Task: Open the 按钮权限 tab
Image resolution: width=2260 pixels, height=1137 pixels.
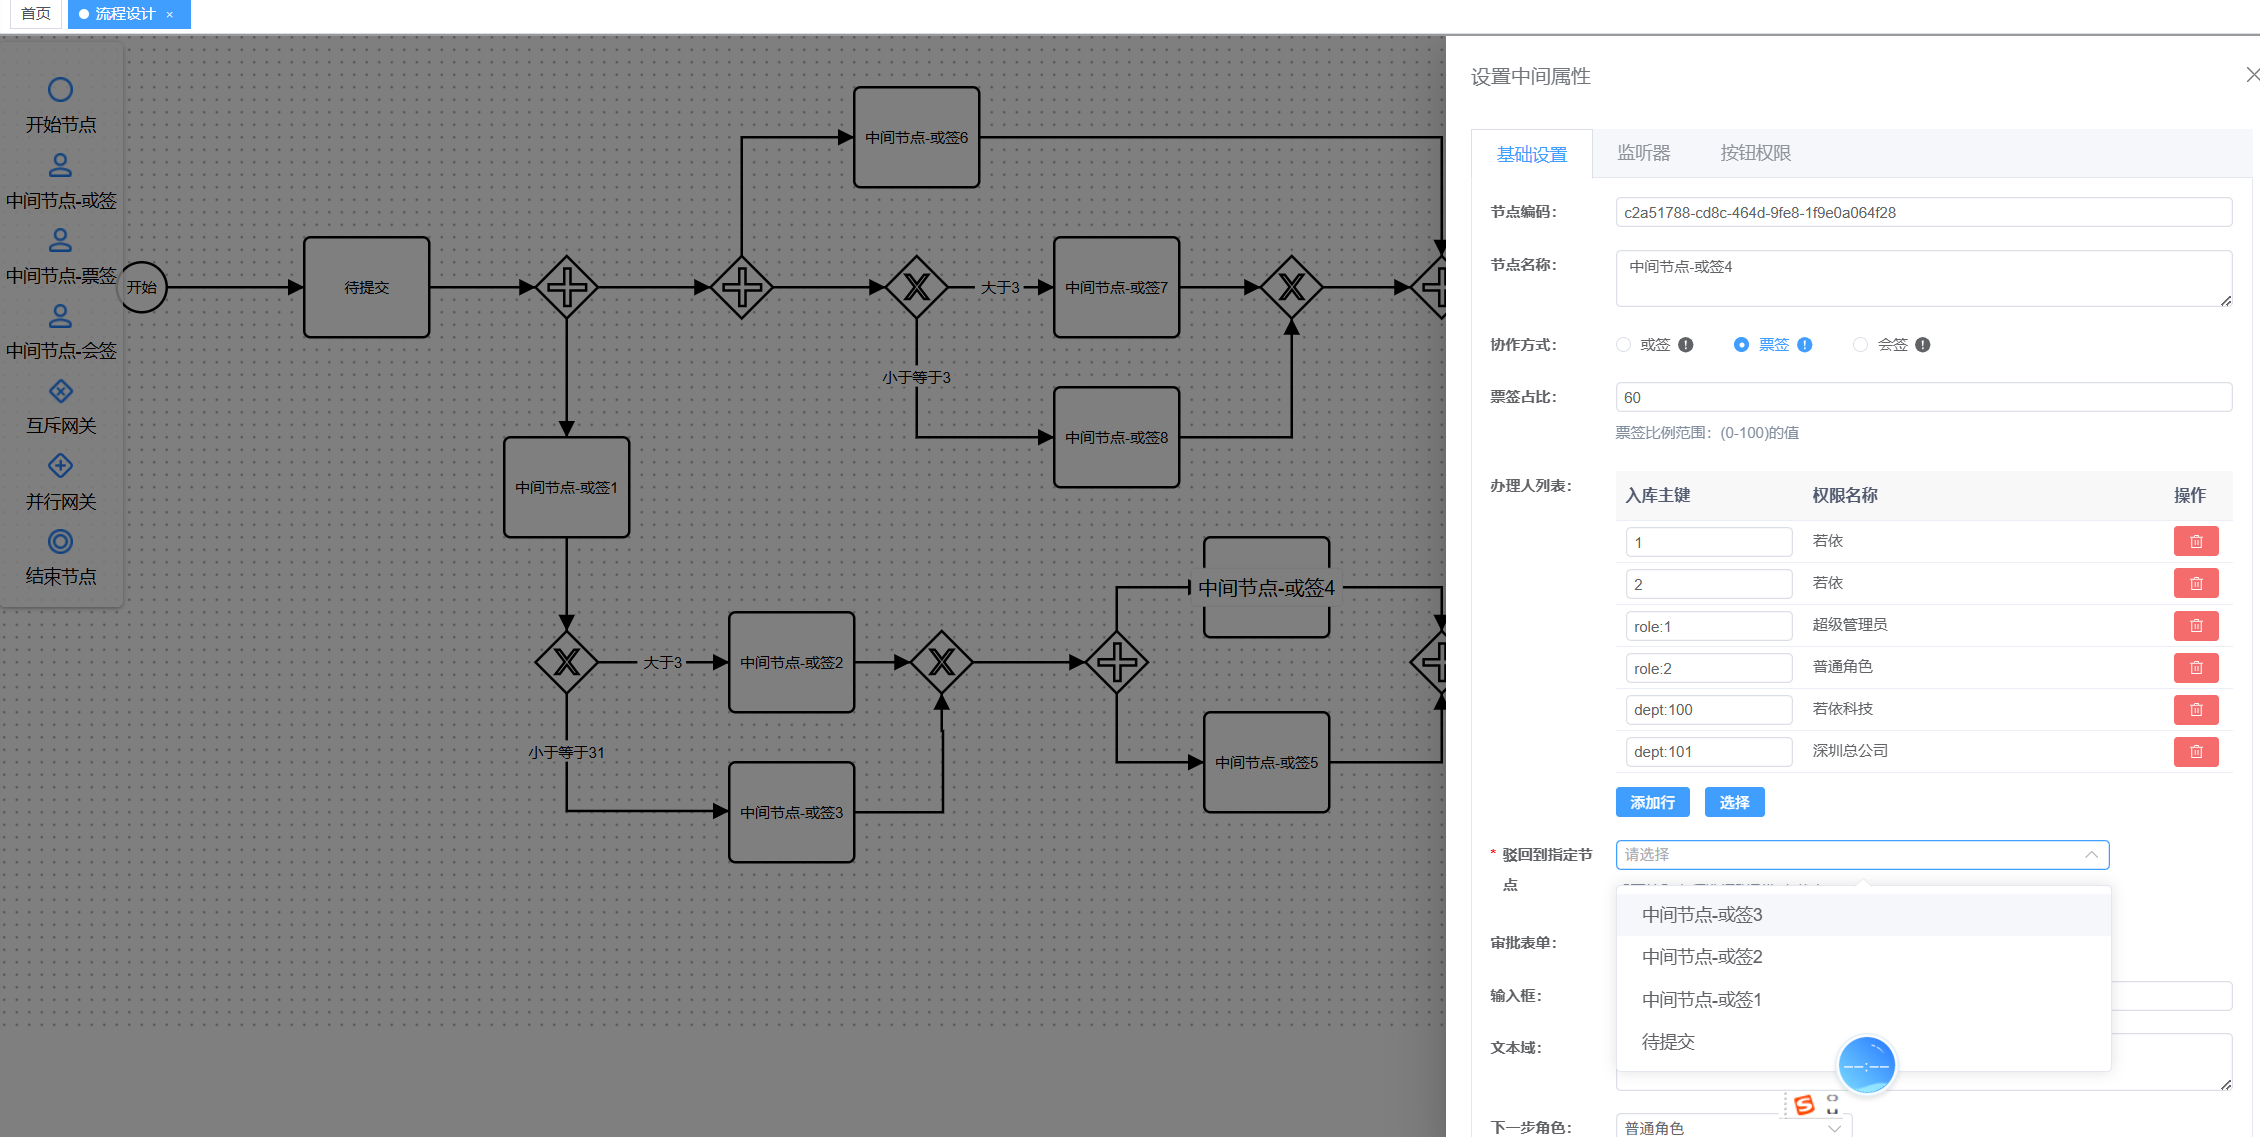Action: (1755, 153)
